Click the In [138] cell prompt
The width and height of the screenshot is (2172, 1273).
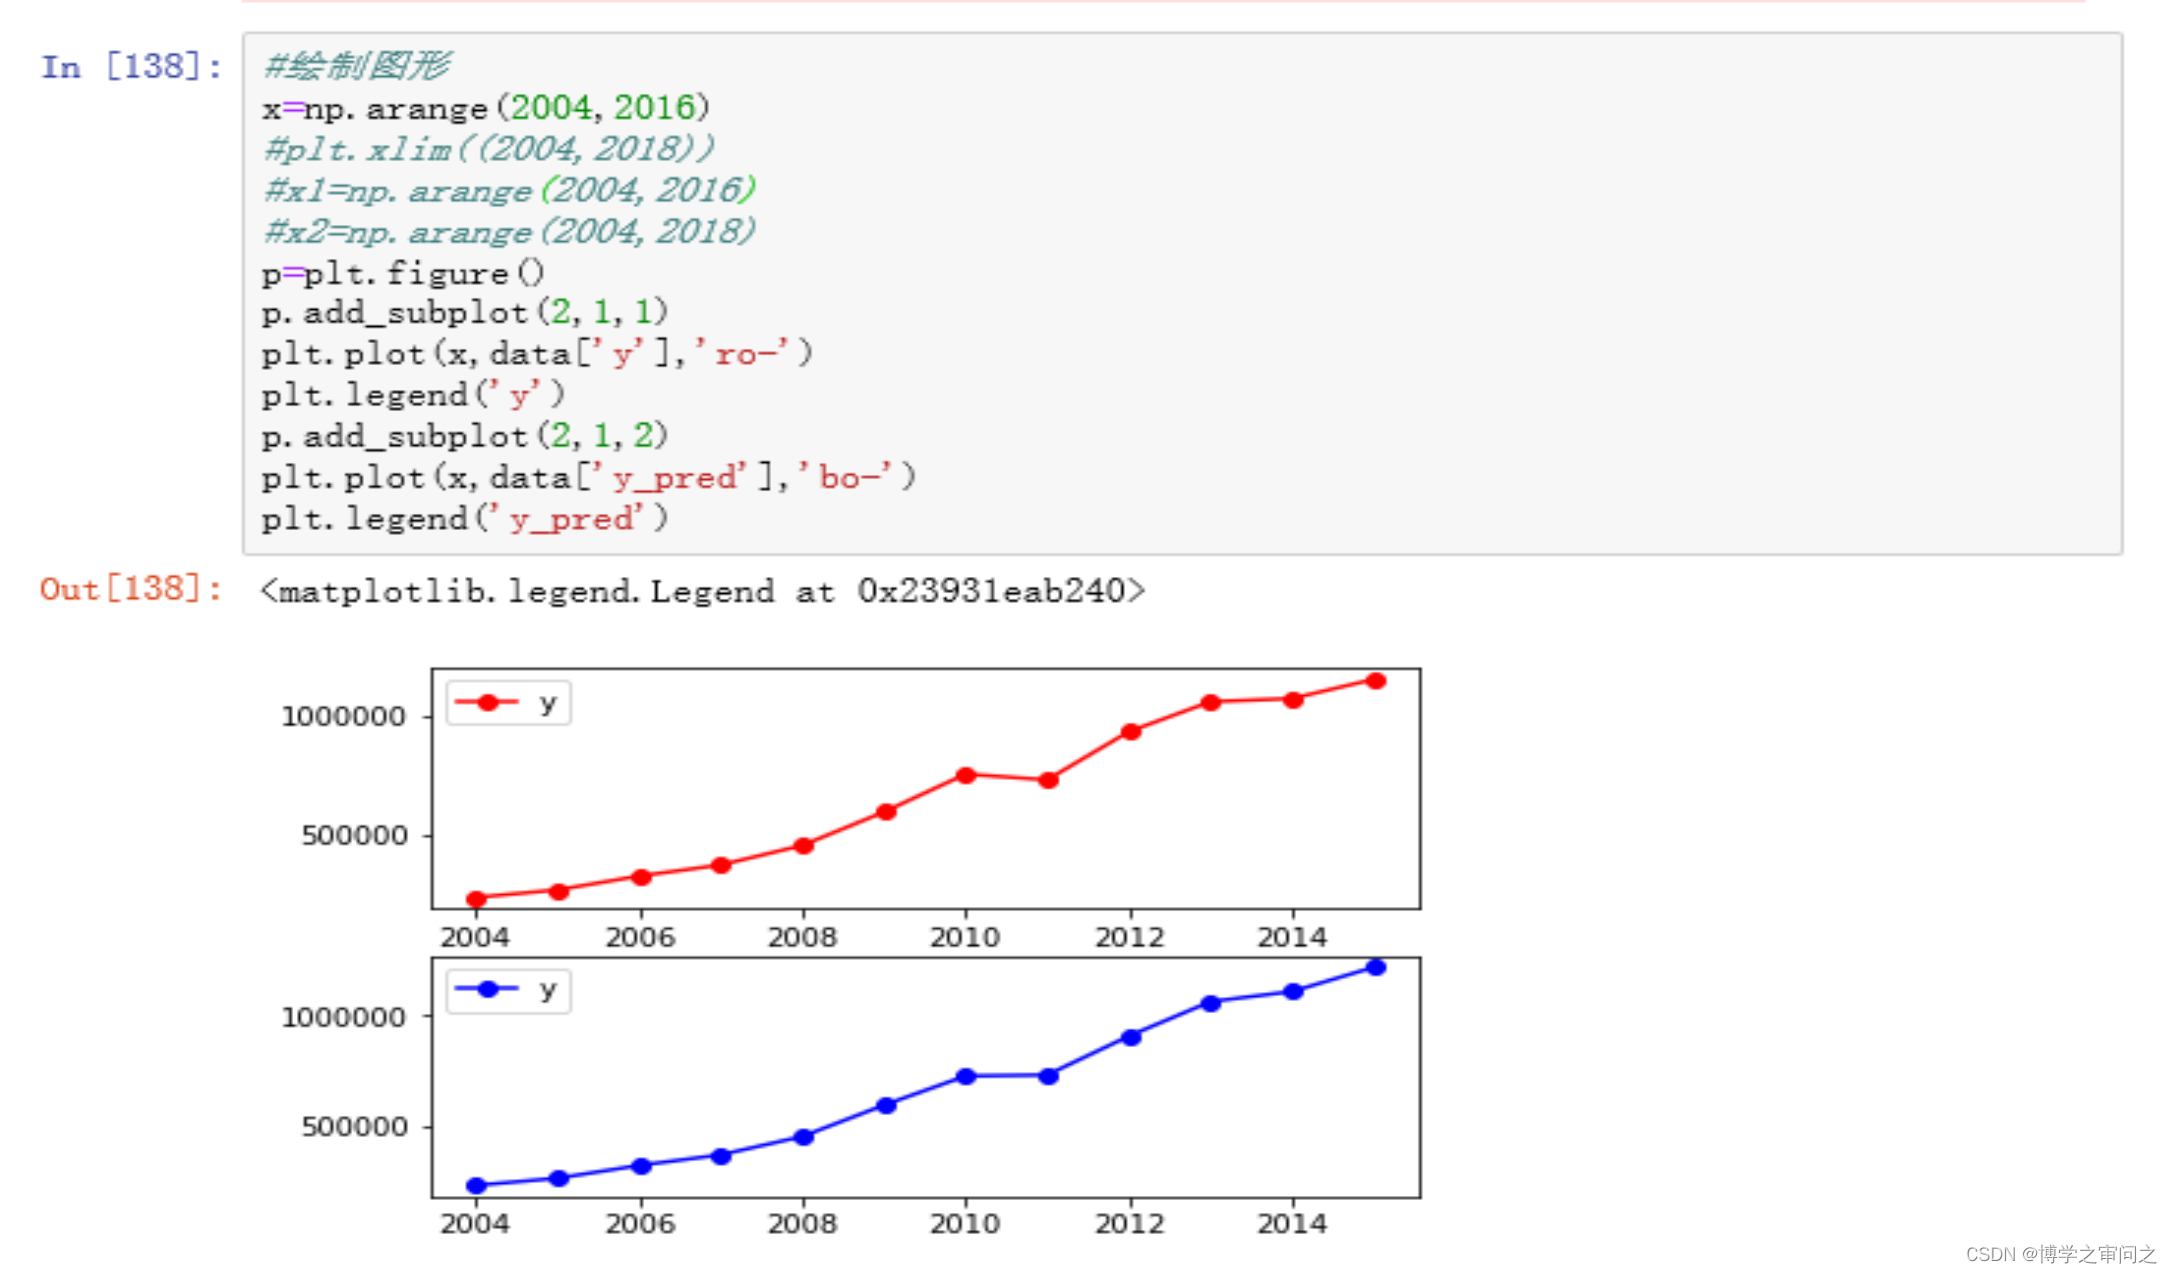[131, 67]
